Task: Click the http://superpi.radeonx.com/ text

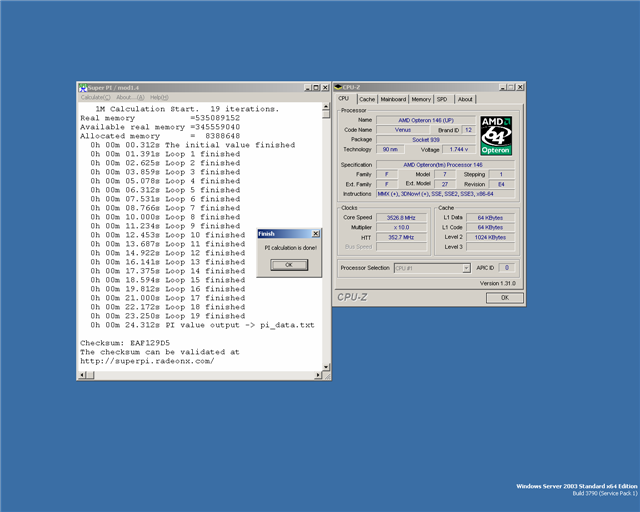Action: point(147,361)
